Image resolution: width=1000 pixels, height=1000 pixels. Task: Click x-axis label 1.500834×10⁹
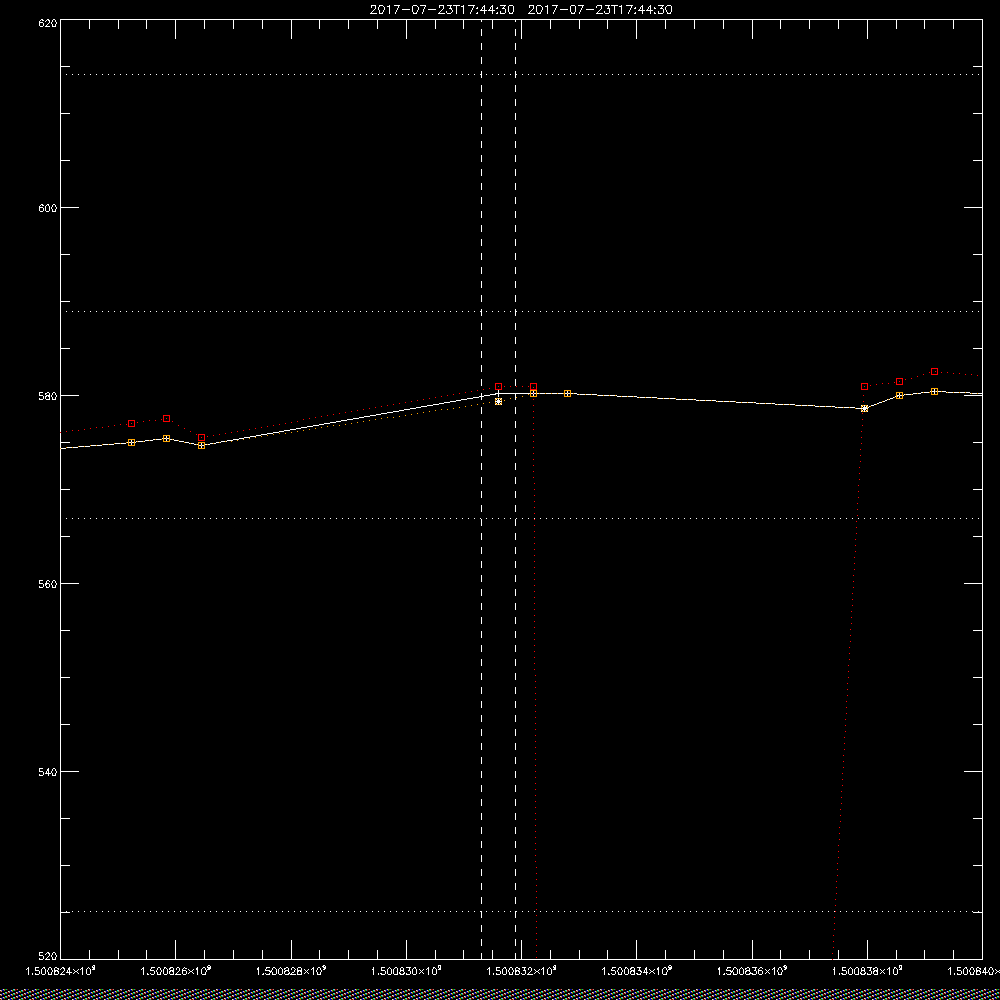pos(637,970)
